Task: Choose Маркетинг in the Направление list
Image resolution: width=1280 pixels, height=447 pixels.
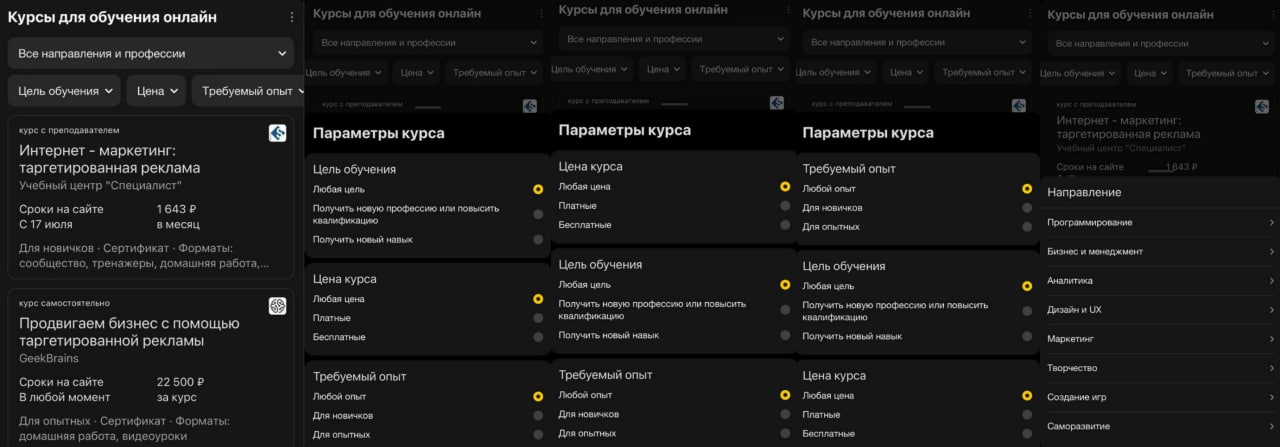Action: (x=1071, y=339)
